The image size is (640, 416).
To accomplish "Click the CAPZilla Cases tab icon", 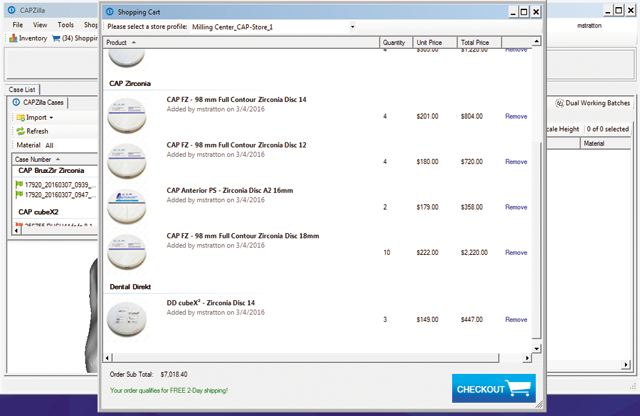I will point(16,102).
